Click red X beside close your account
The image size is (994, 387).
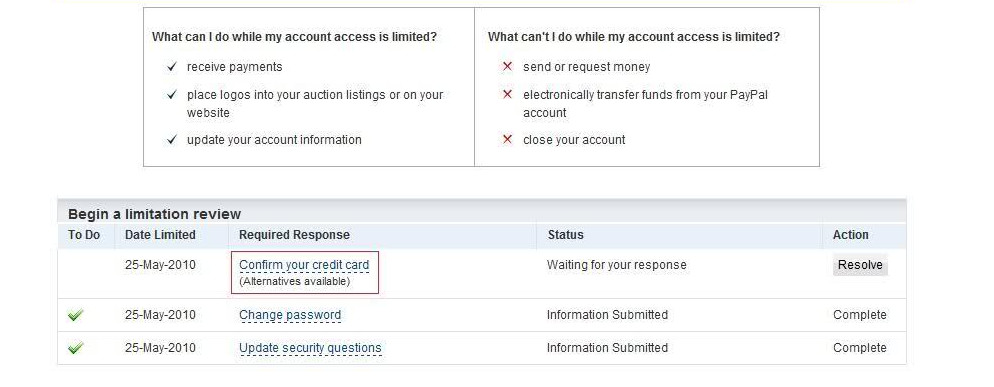(507, 140)
